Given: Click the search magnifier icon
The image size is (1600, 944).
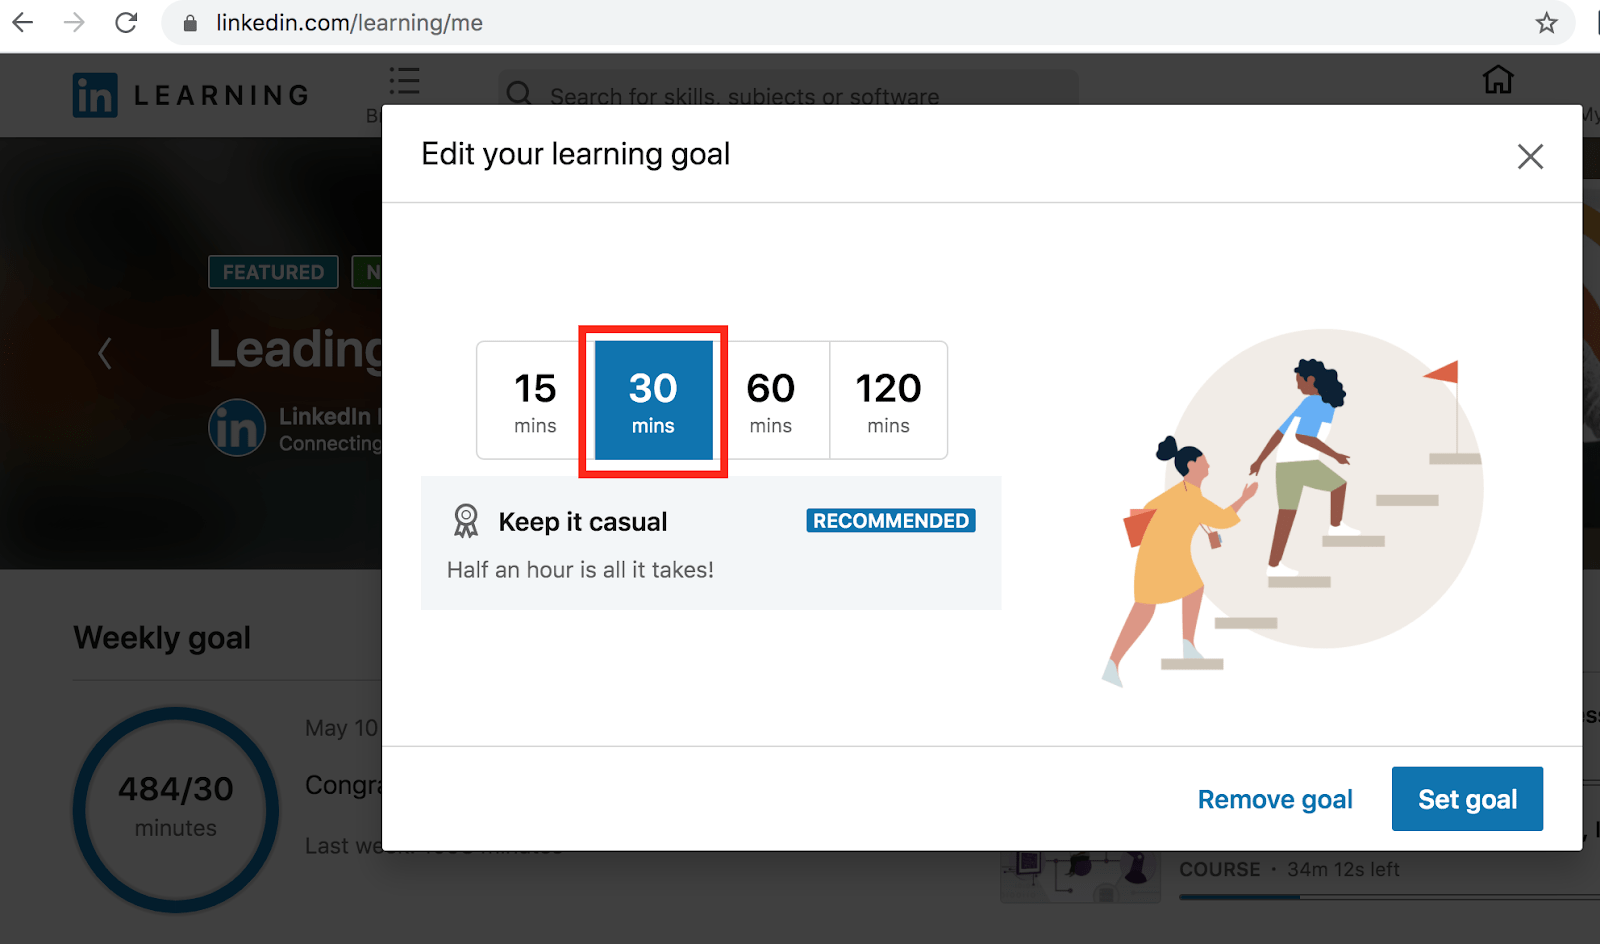Looking at the screenshot, I should pos(519,95).
